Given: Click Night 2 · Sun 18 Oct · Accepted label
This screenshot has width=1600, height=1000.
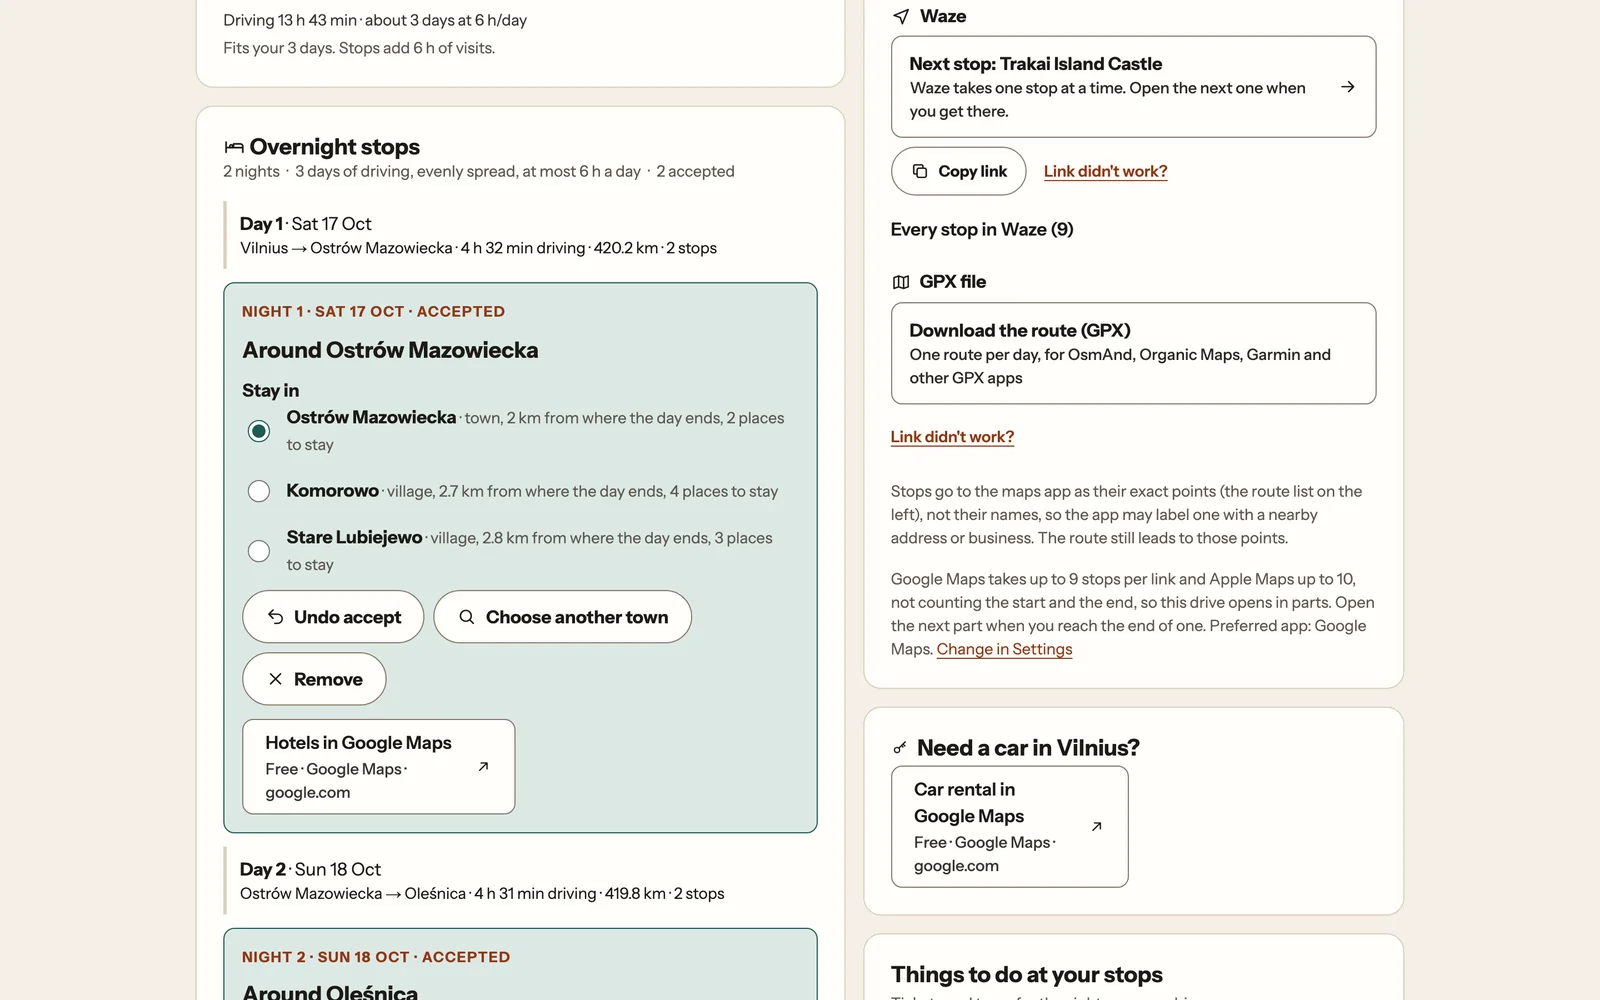Looking at the screenshot, I should pyautogui.click(x=376, y=957).
